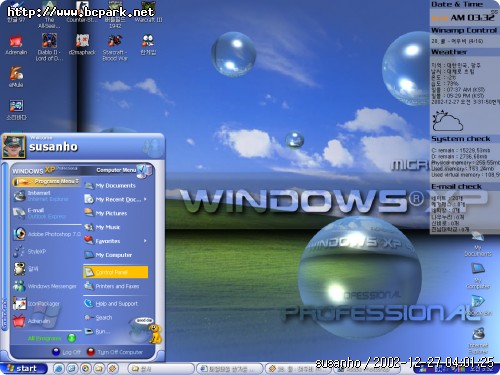This screenshot has width=500, height=375.
Task: Open the Run... dialog entry
Action: tap(97, 331)
